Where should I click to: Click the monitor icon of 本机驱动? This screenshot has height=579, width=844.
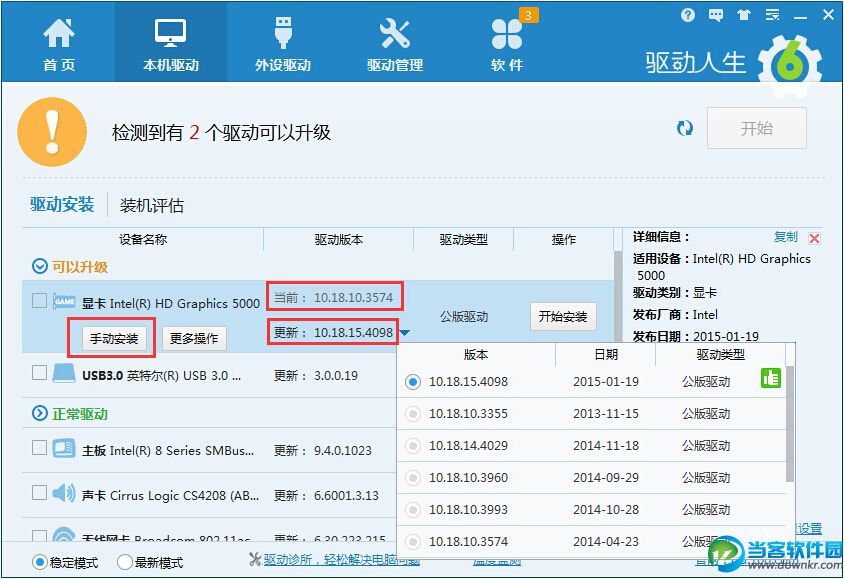coord(171,33)
